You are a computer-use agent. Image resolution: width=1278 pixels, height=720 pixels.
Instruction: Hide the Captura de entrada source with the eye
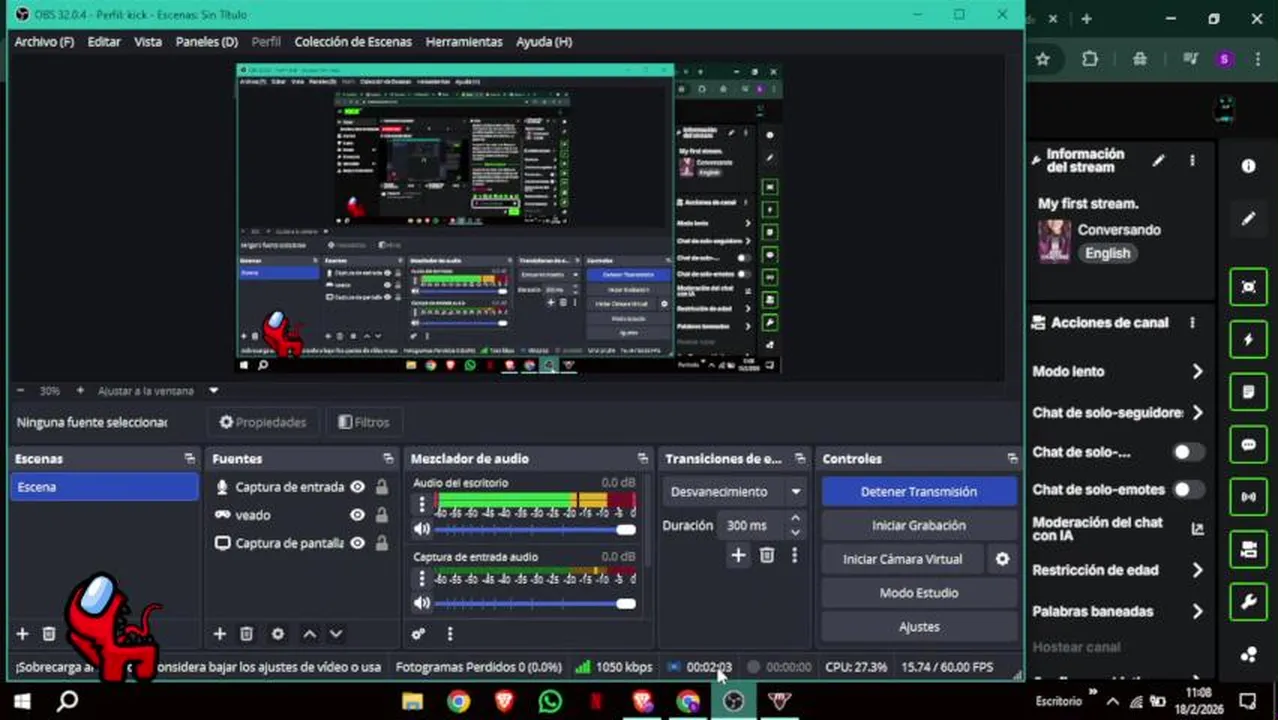pyautogui.click(x=357, y=487)
